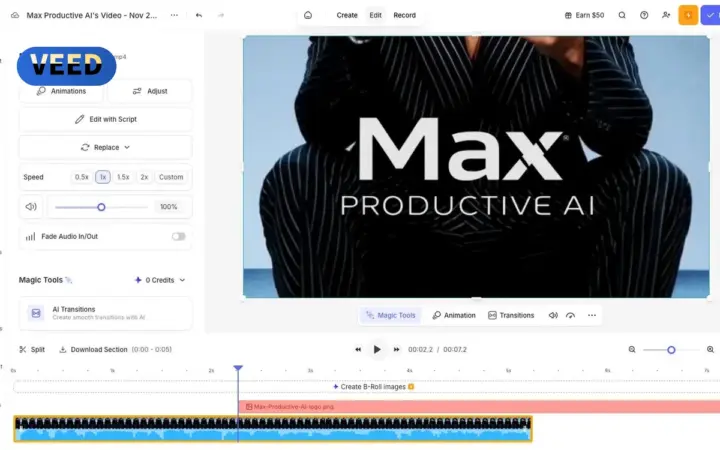Open AI Transitions magic tool
This screenshot has width=720, height=450.
point(106,313)
